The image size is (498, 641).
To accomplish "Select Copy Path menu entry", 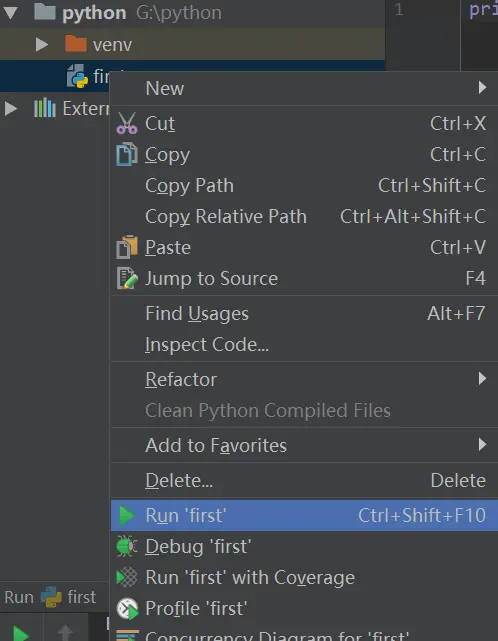I will point(304,185).
